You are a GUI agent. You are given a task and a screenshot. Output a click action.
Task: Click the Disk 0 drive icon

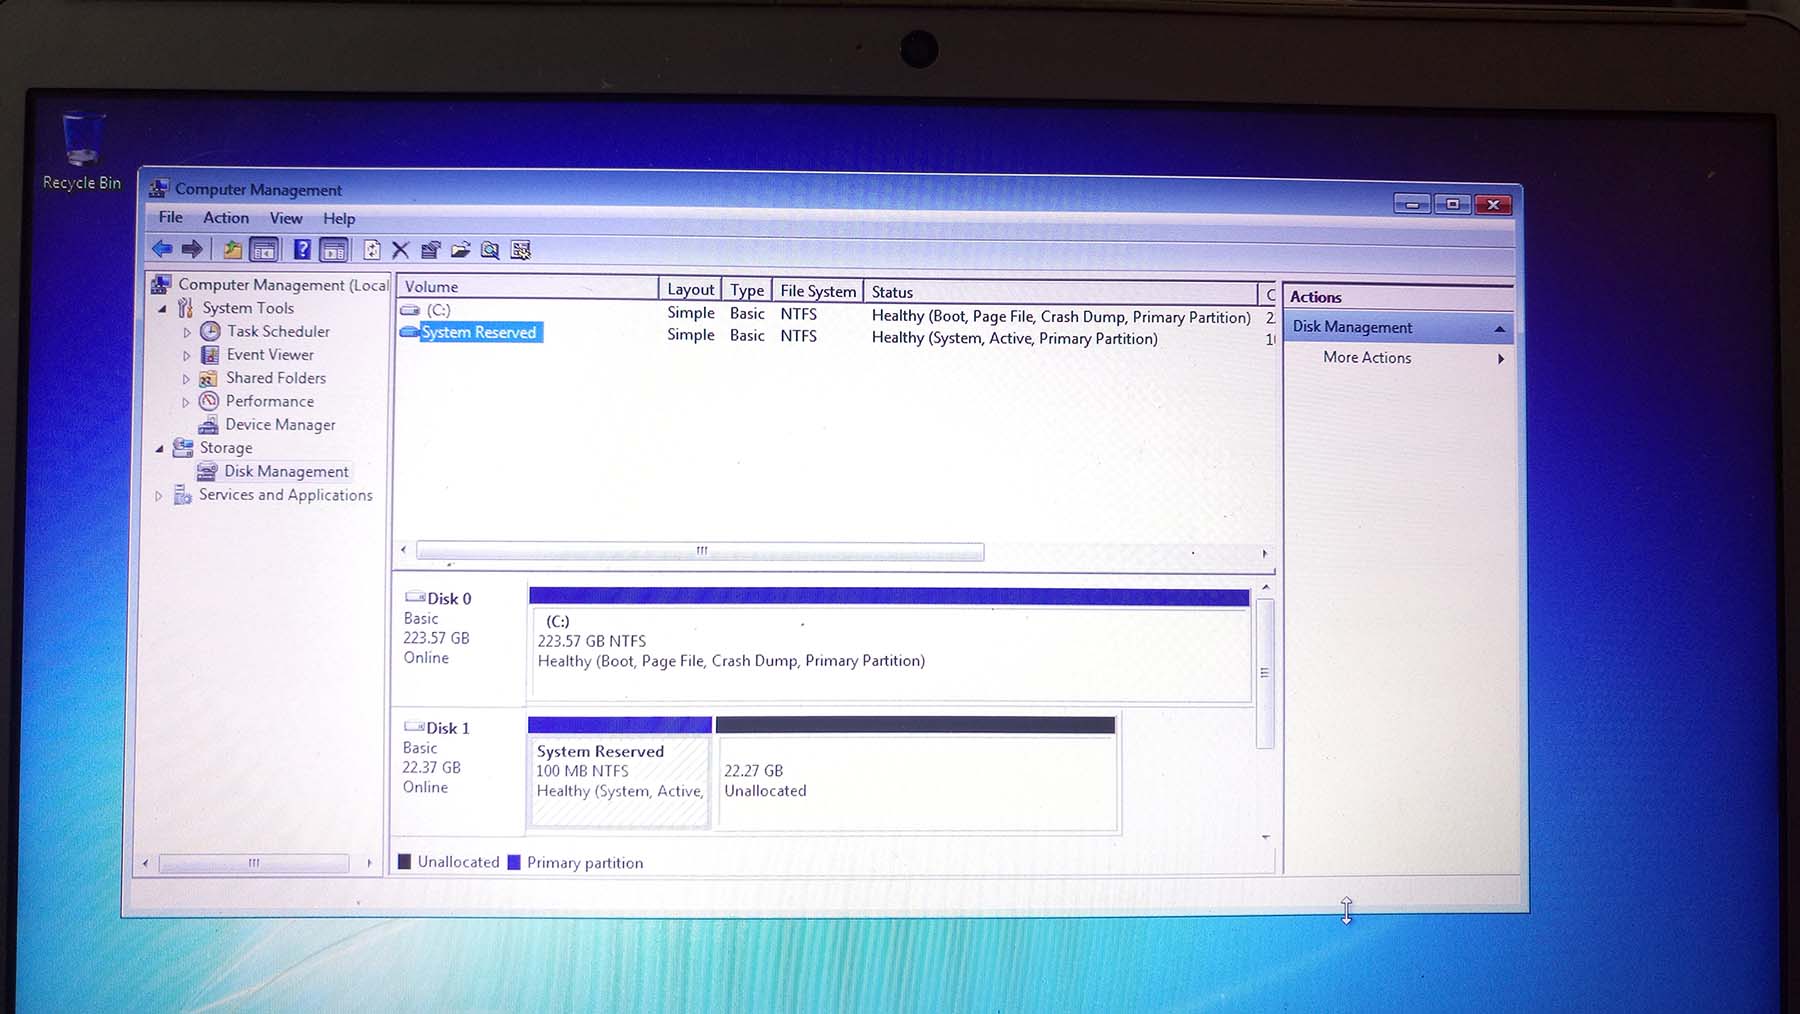[x=415, y=597]
